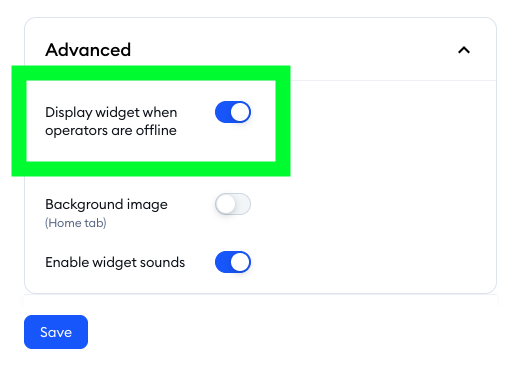The width and height of the screenshot is (516, 365).
Task: Select the 'Enable widget sounds' label text
Action: pos(115,262)
